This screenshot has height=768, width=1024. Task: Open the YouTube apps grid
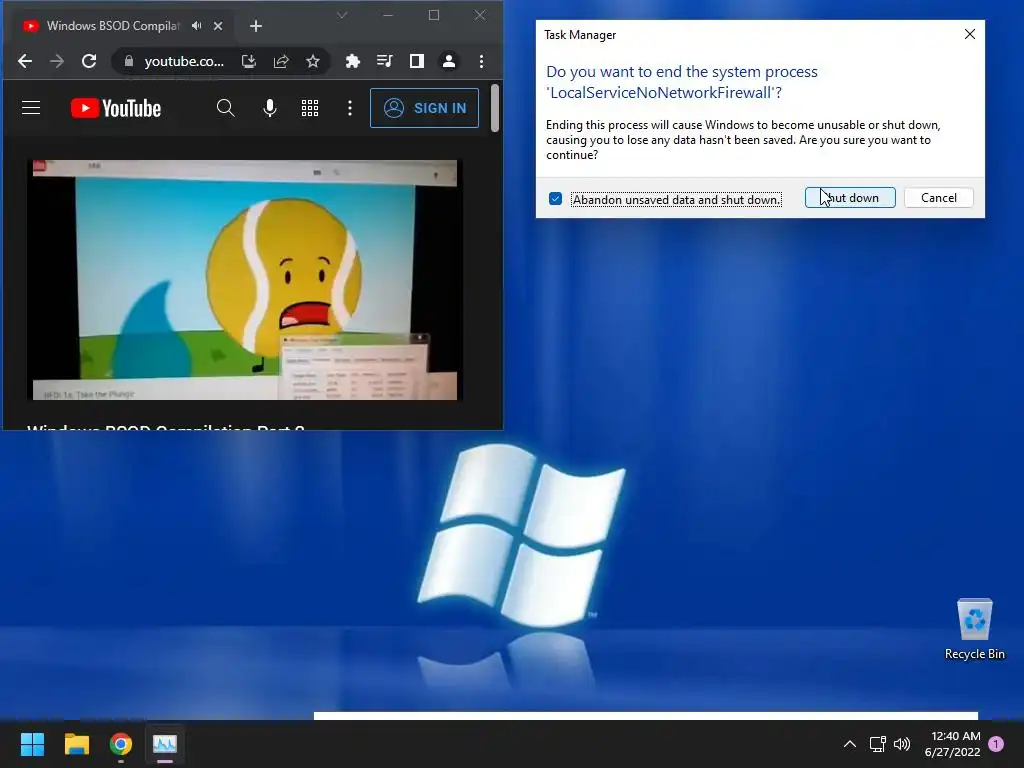pyautogui.click(x=310, y=108)
